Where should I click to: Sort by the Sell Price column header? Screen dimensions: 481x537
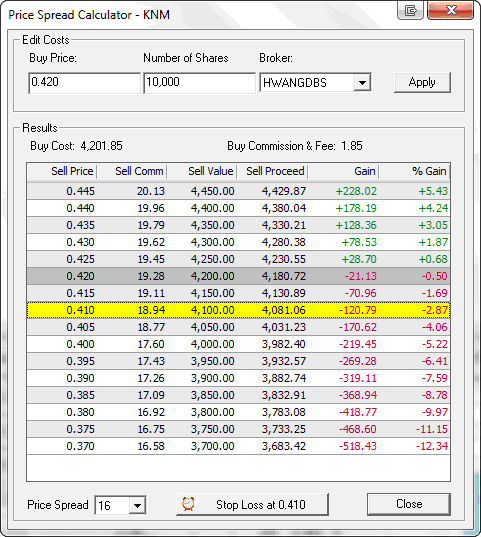[x=62, y=171]
